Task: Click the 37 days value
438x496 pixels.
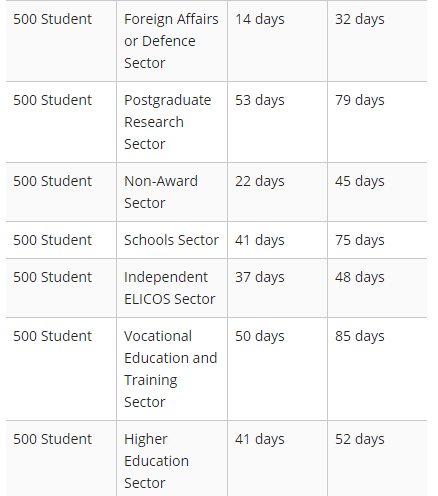Action: [260, 277]
